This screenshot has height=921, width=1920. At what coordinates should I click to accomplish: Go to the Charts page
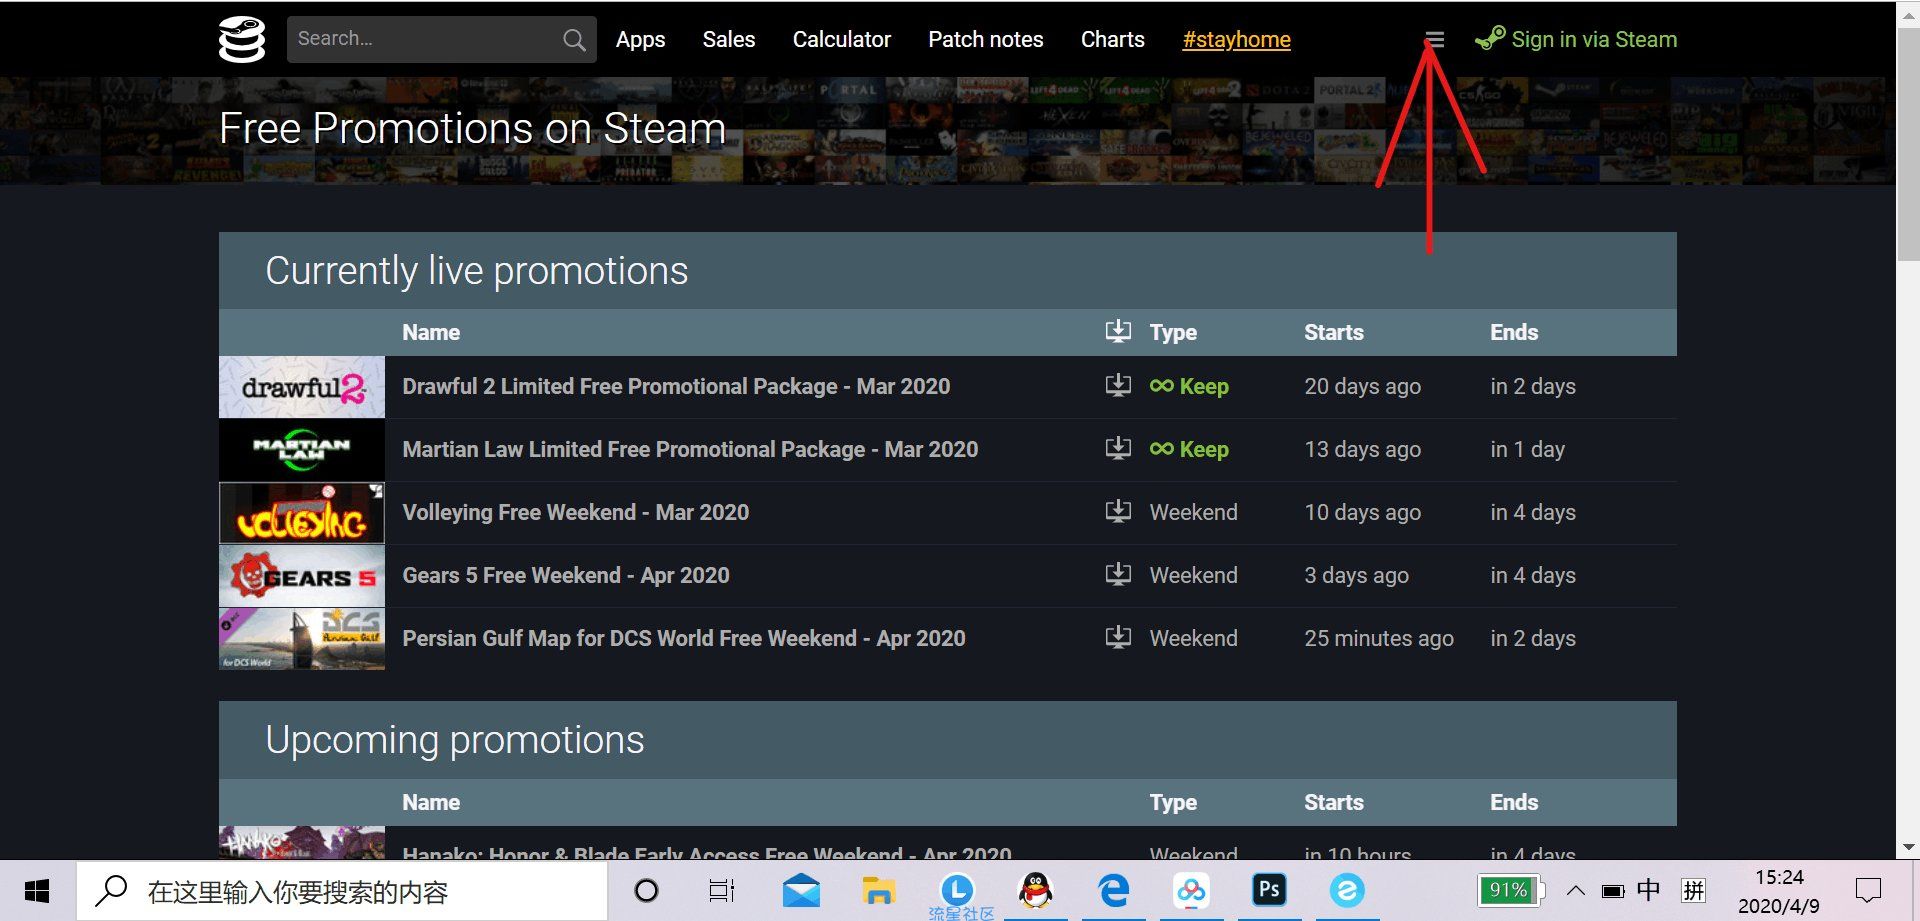click(x=1112, y=40)
